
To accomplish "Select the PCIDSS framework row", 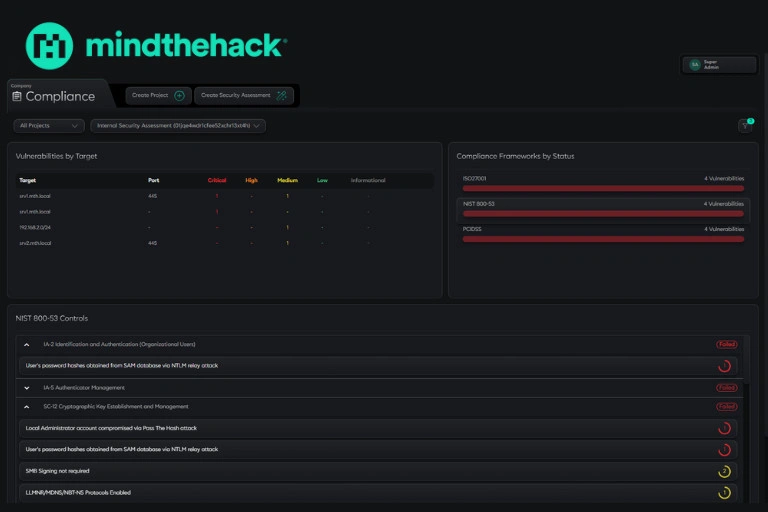I will [603, 234].
